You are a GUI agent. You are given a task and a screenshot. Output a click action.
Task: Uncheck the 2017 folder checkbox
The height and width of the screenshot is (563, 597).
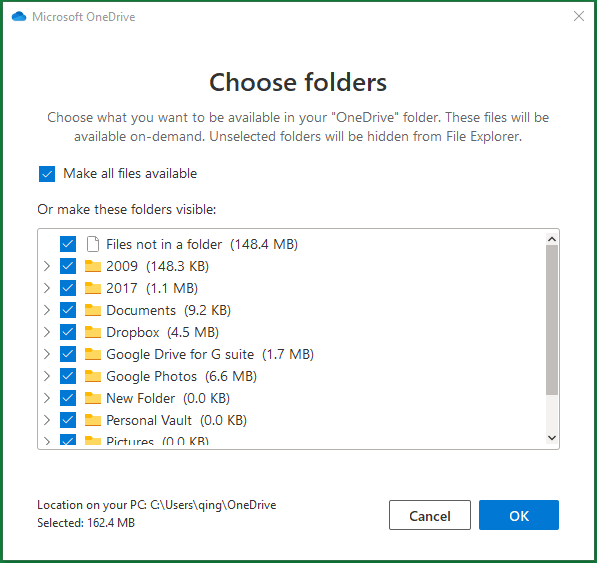pyautogui.click(x=68, y=288)
